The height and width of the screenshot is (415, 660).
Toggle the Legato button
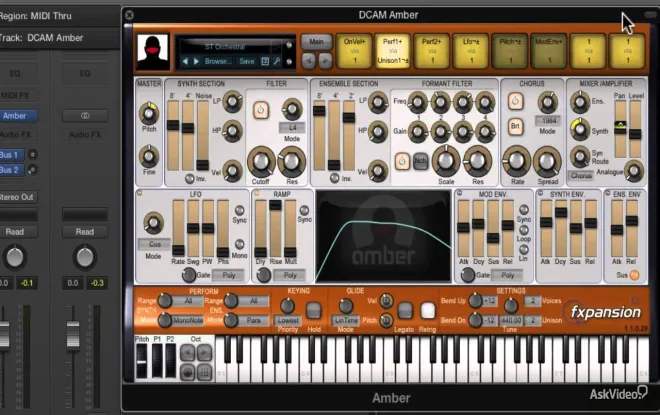[405, 311]
